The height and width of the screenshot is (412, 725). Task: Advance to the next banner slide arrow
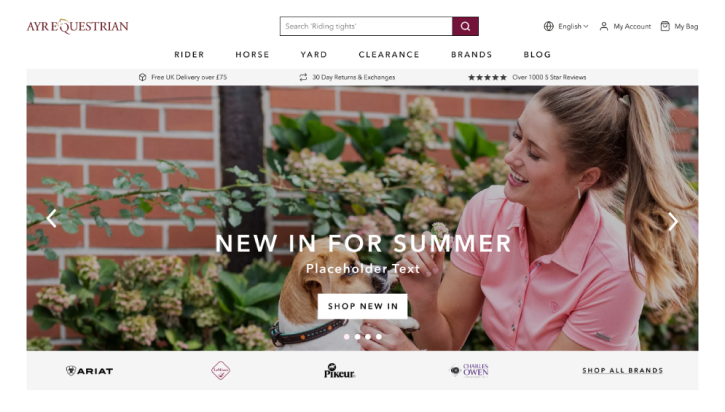pyautogui.click(x=673, y=221)
